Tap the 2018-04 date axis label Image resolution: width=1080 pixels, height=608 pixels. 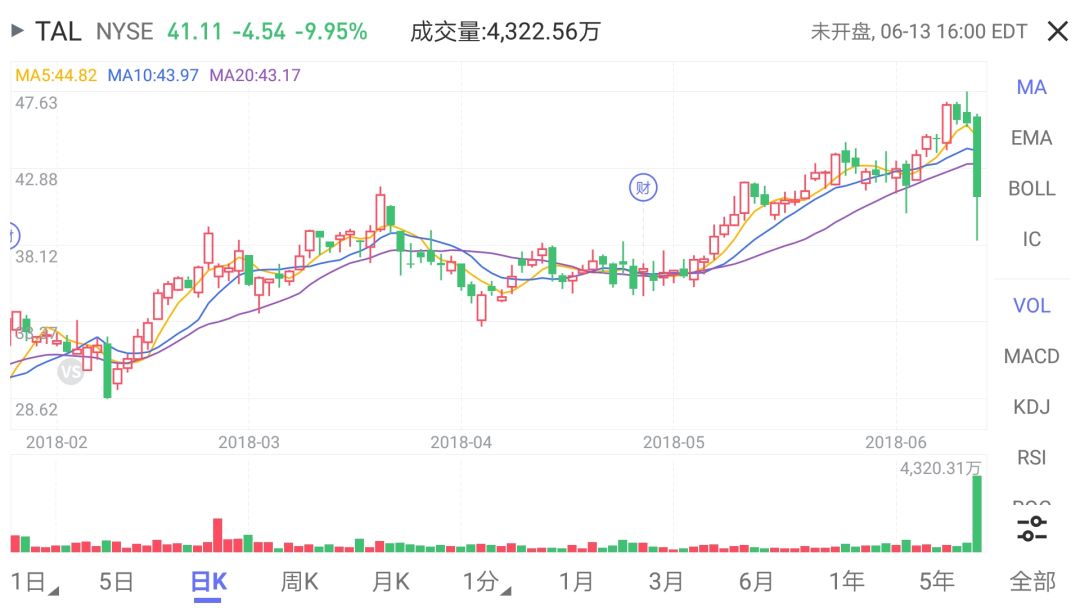point(461,442)
